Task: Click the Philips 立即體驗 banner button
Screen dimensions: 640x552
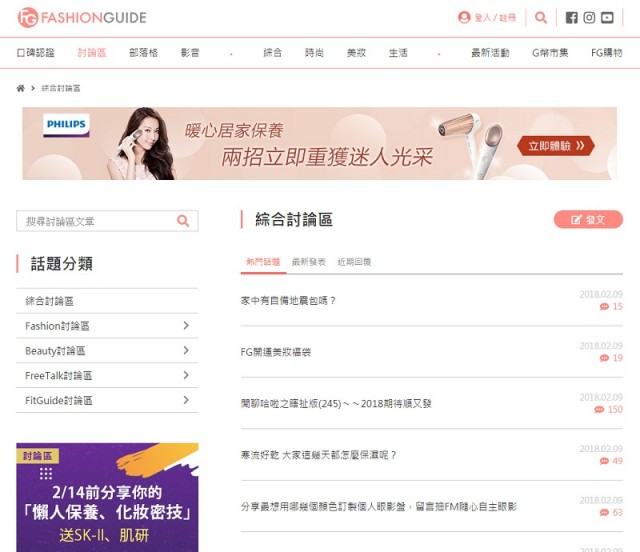Action: [x=556, y=146]
